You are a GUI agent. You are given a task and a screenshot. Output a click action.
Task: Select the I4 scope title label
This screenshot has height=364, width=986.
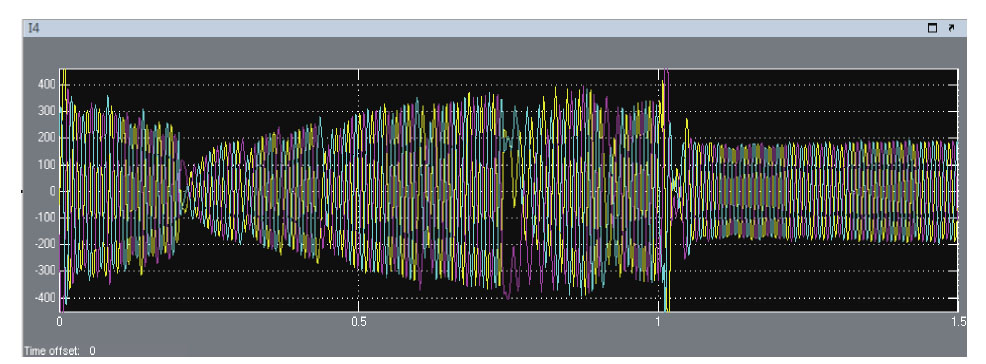(33, 28)
